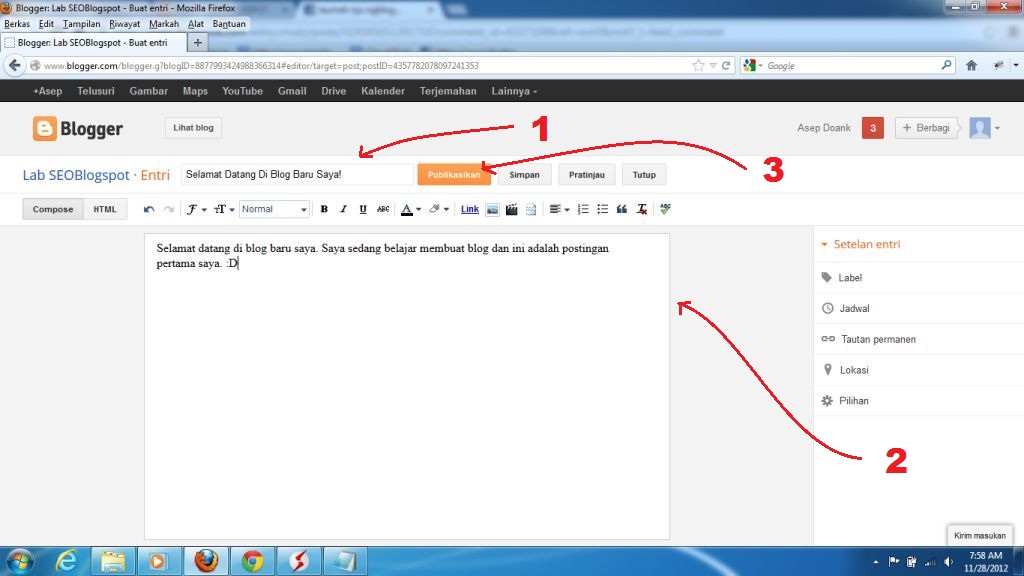Go back with browser back arrow

point(14,65)
